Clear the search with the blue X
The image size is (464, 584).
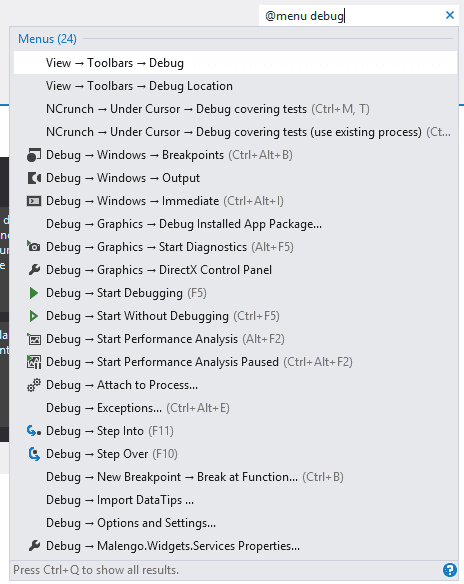pyautogui.click(x=450, y=15)
